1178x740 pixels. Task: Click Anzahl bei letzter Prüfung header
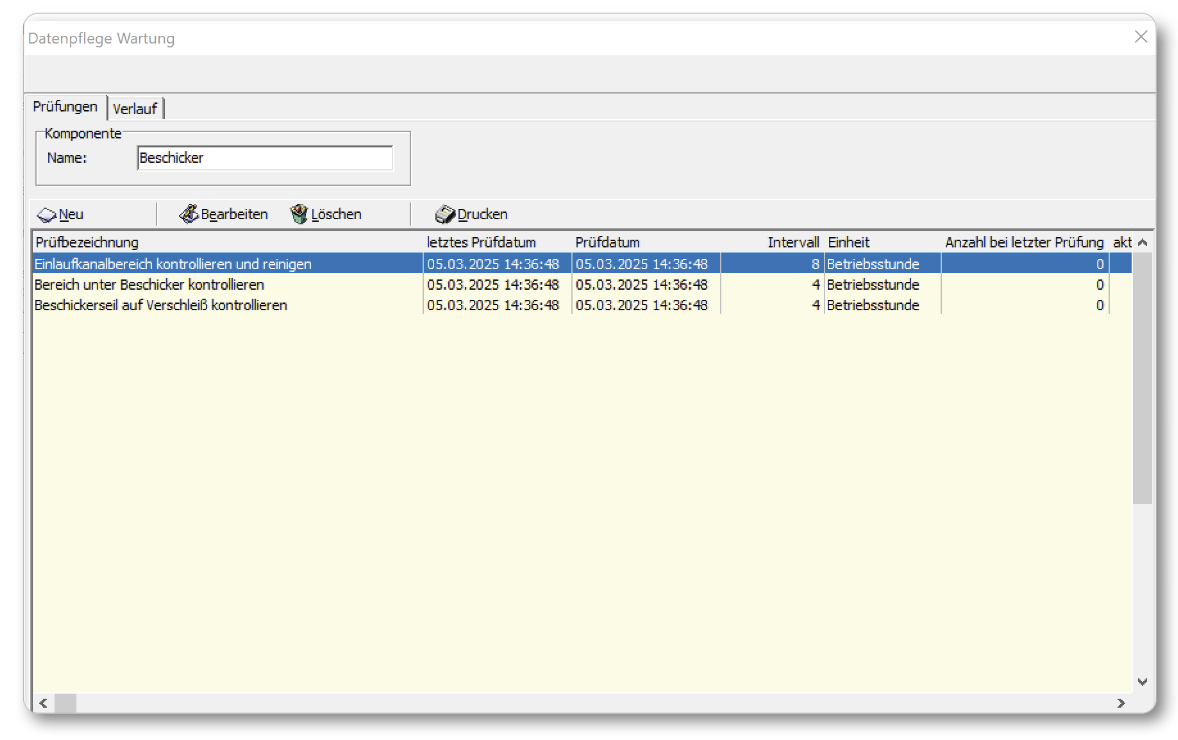(1025, 243)
